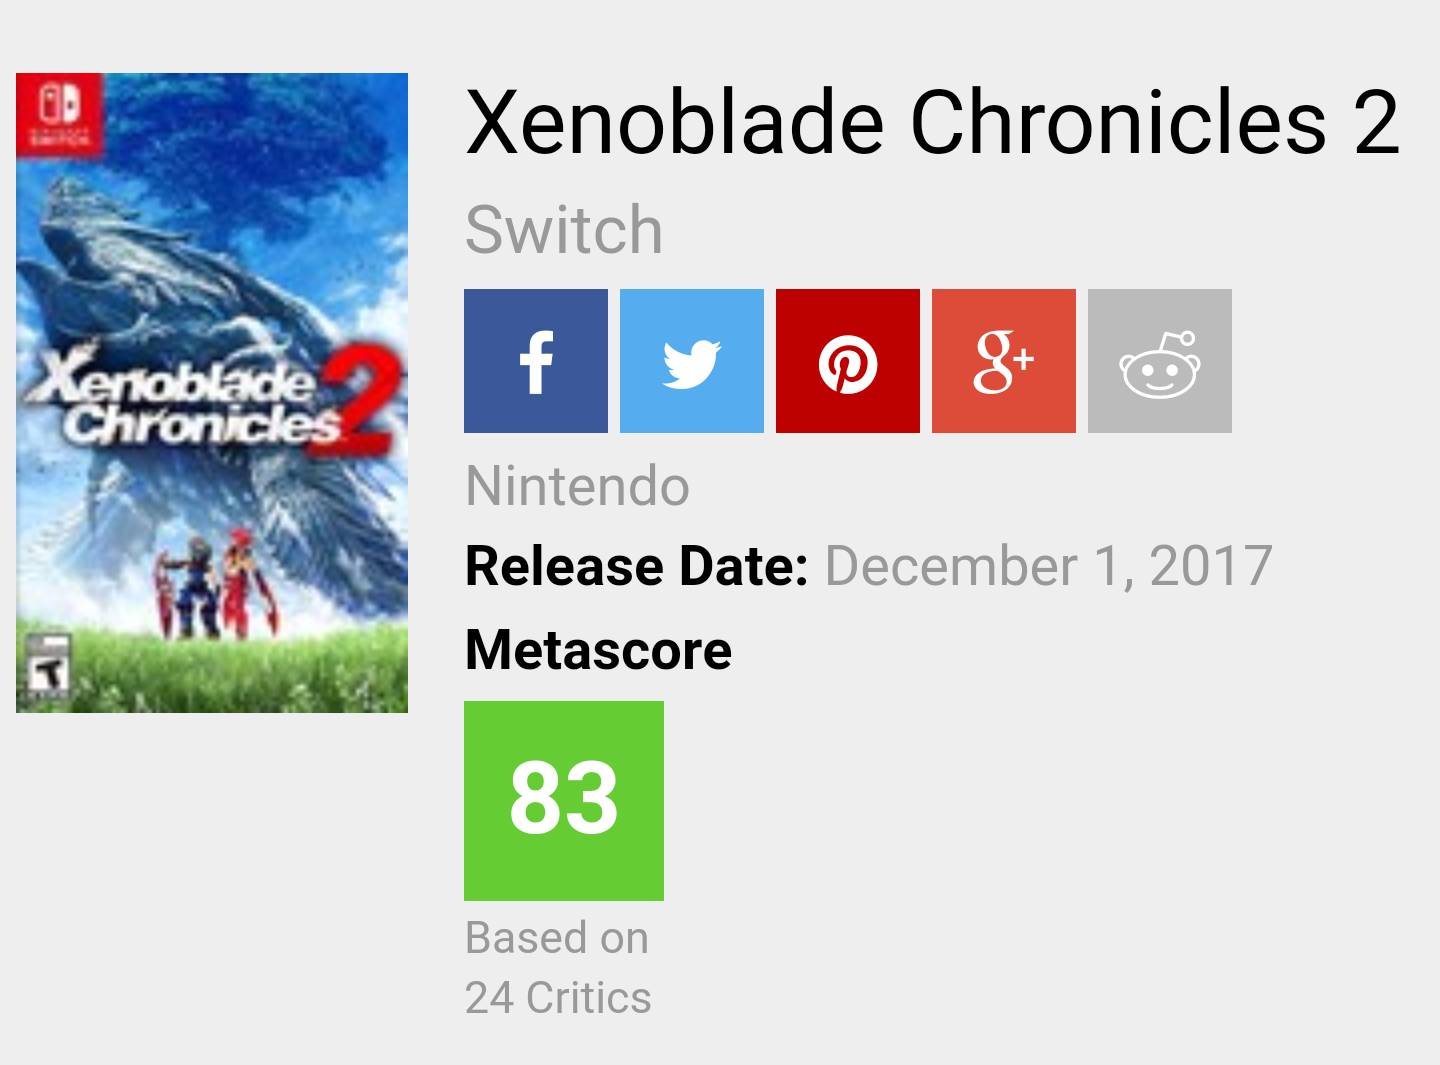Post to Reddit using the gray alien icon
This screenshot has height=1065, width=1440.
click(x=1160, y=361)
